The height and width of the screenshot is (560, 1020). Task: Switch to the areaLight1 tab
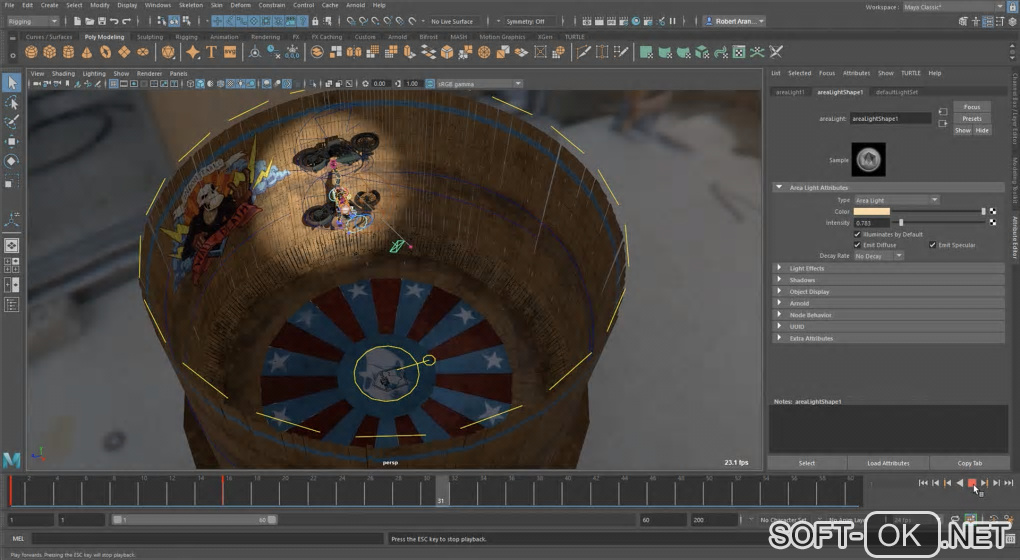click(x=790, y=92)
